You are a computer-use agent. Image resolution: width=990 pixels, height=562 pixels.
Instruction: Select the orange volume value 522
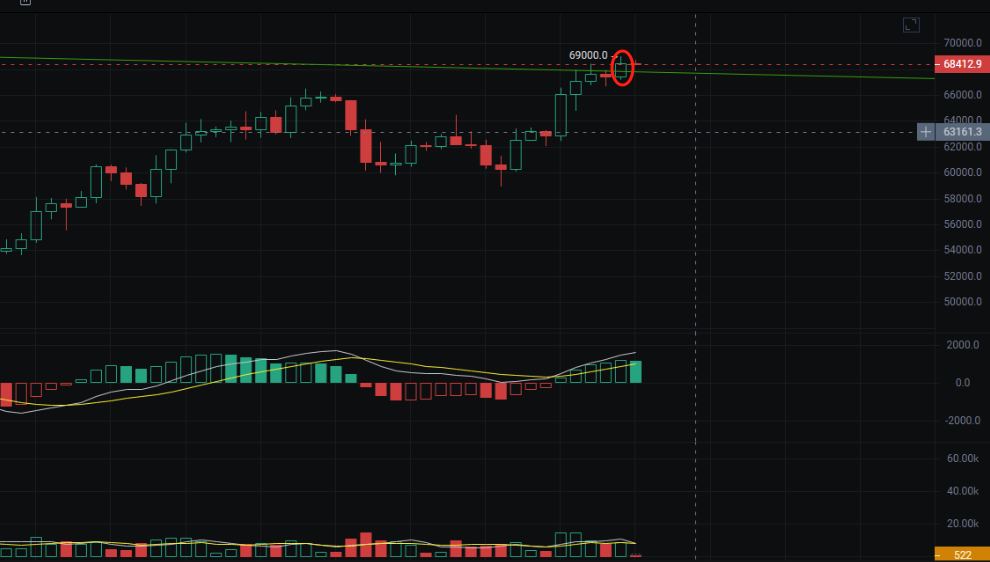click(962, 555)
